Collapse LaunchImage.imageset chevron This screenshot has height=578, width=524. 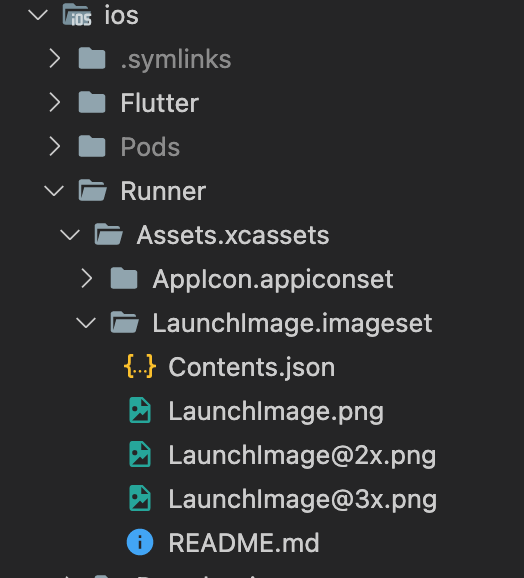86,323
